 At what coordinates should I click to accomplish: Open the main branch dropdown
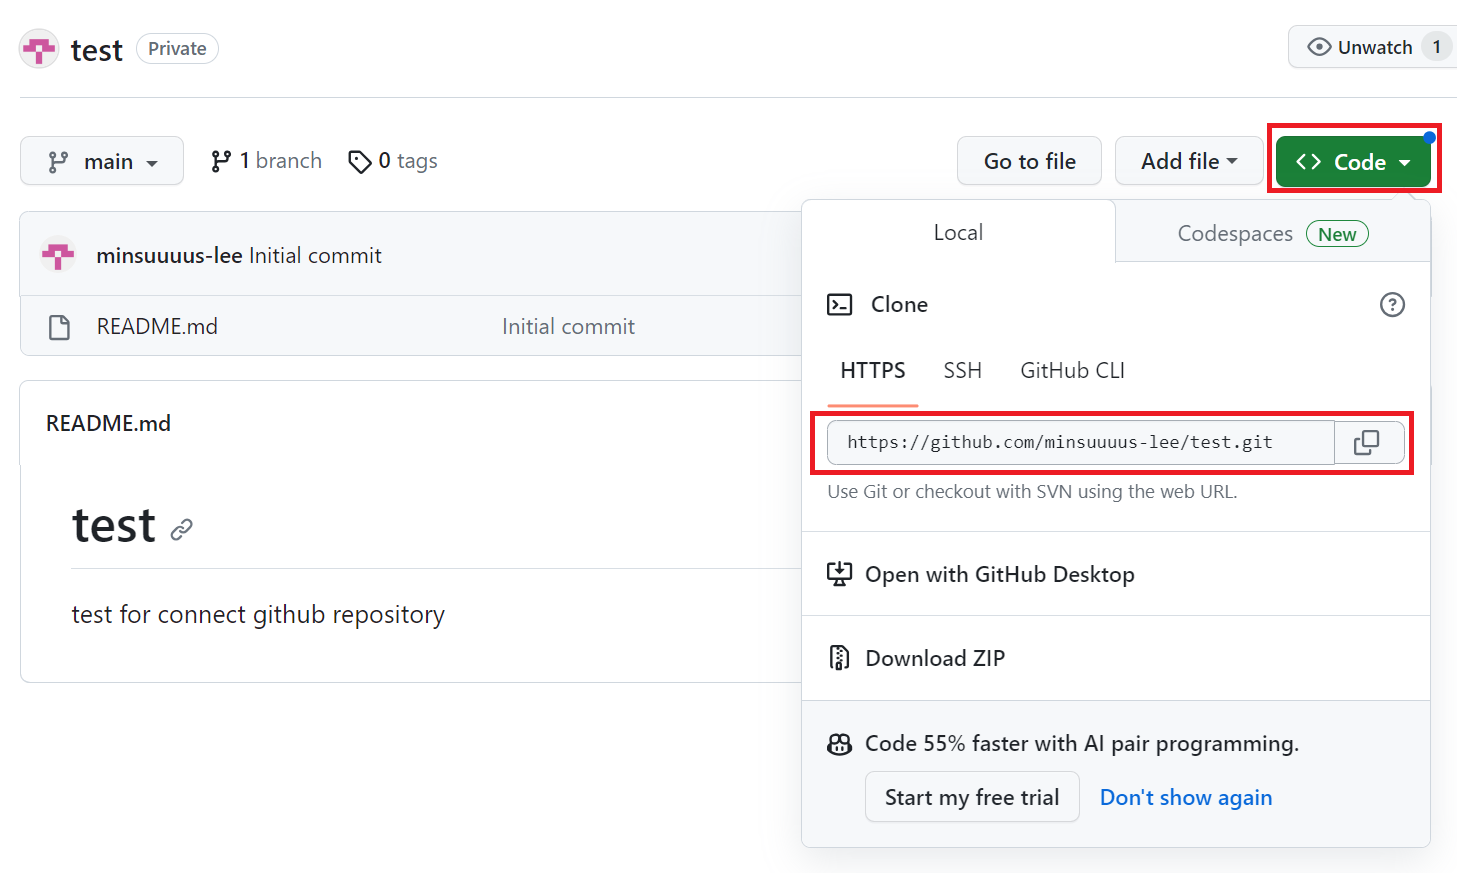(102, 161)
